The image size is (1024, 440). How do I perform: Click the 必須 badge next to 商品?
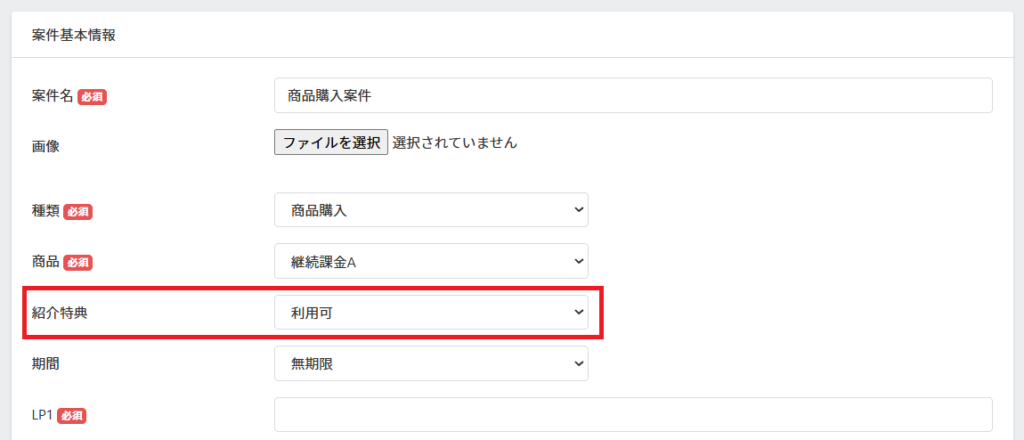(78, 263)
